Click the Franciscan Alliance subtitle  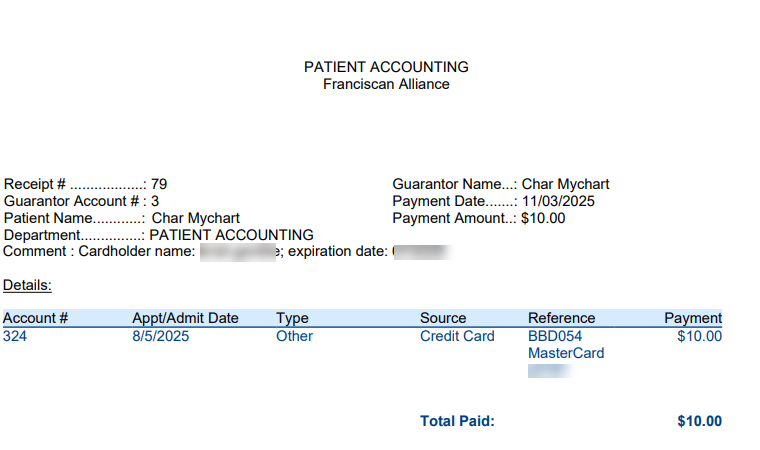coord(386,84)
